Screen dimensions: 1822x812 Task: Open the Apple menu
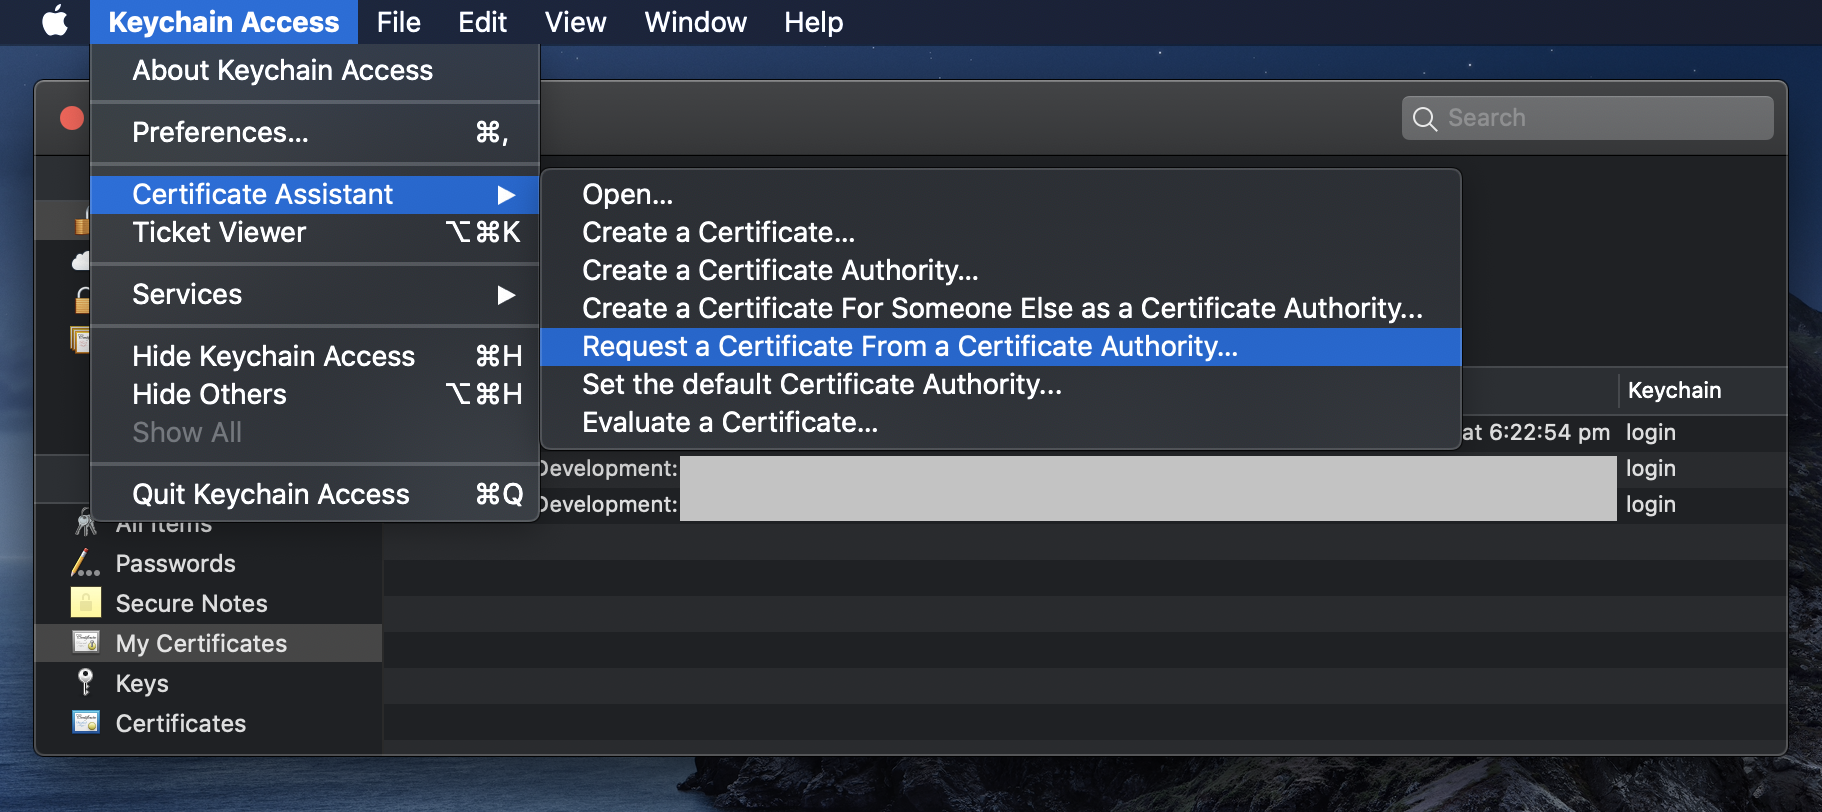coord(55,21)
